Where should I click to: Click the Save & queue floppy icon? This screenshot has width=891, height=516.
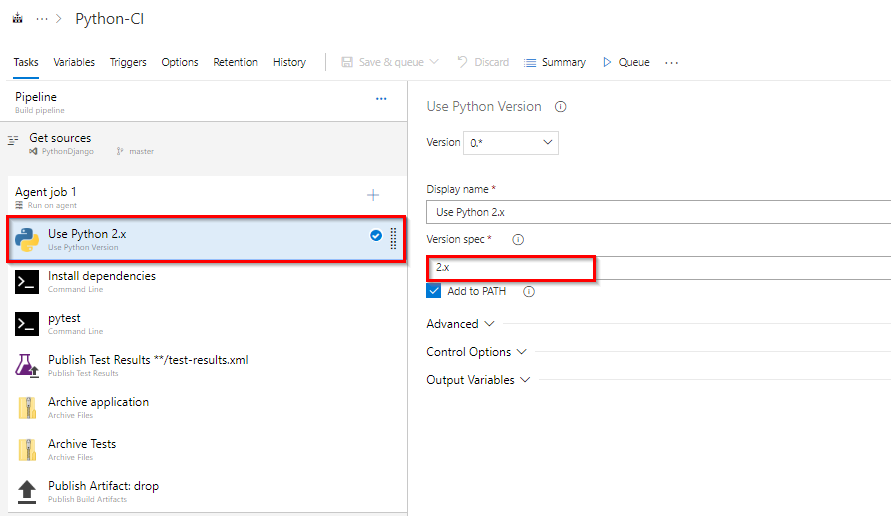pos(347,62)
